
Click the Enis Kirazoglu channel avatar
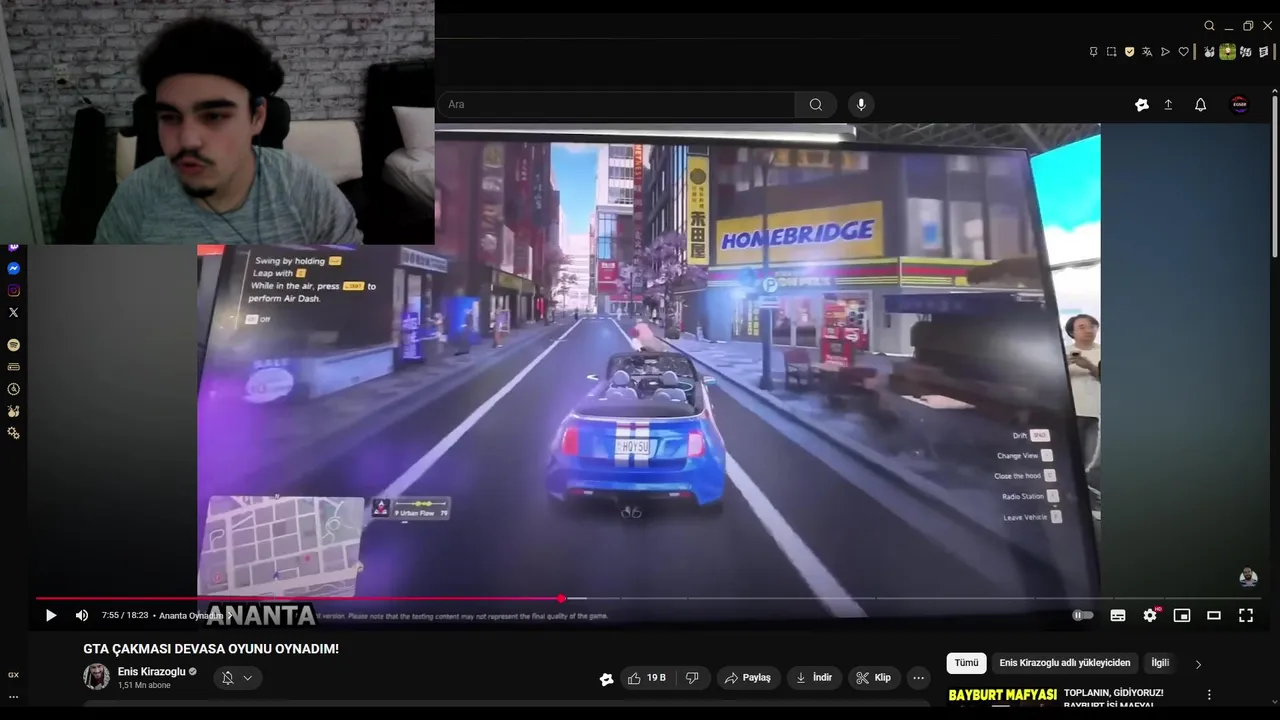click(x=96, y=677)
